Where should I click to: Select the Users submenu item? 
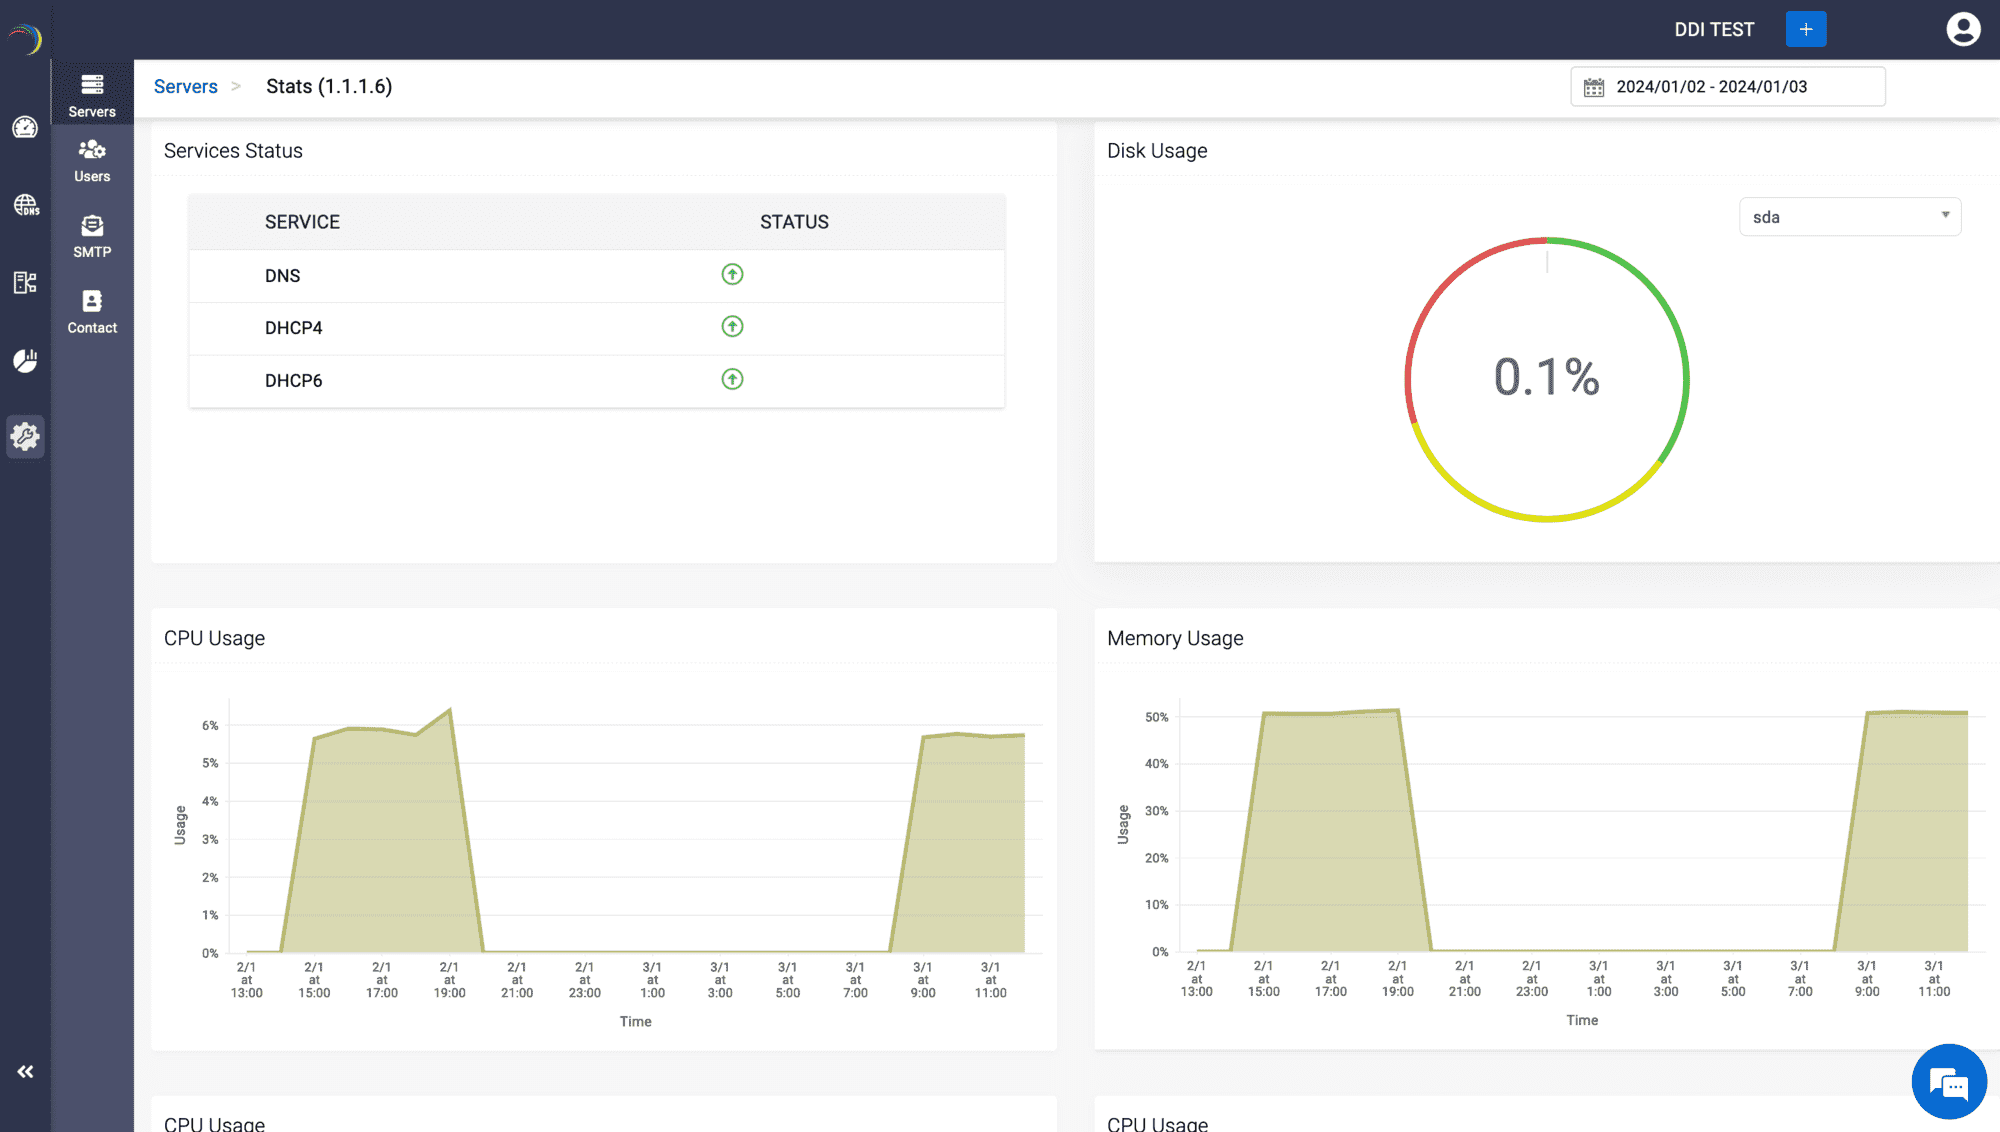(x=92, y=161)
